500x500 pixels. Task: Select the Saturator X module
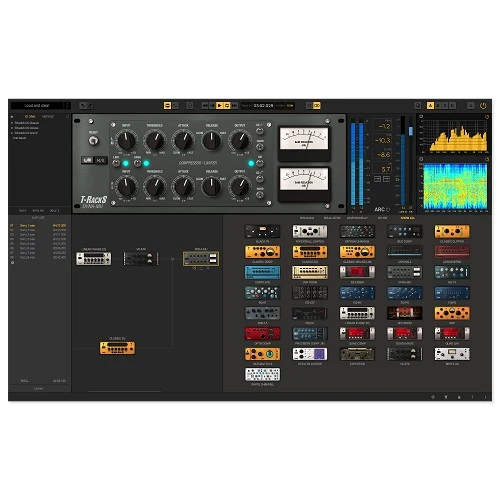262,354
